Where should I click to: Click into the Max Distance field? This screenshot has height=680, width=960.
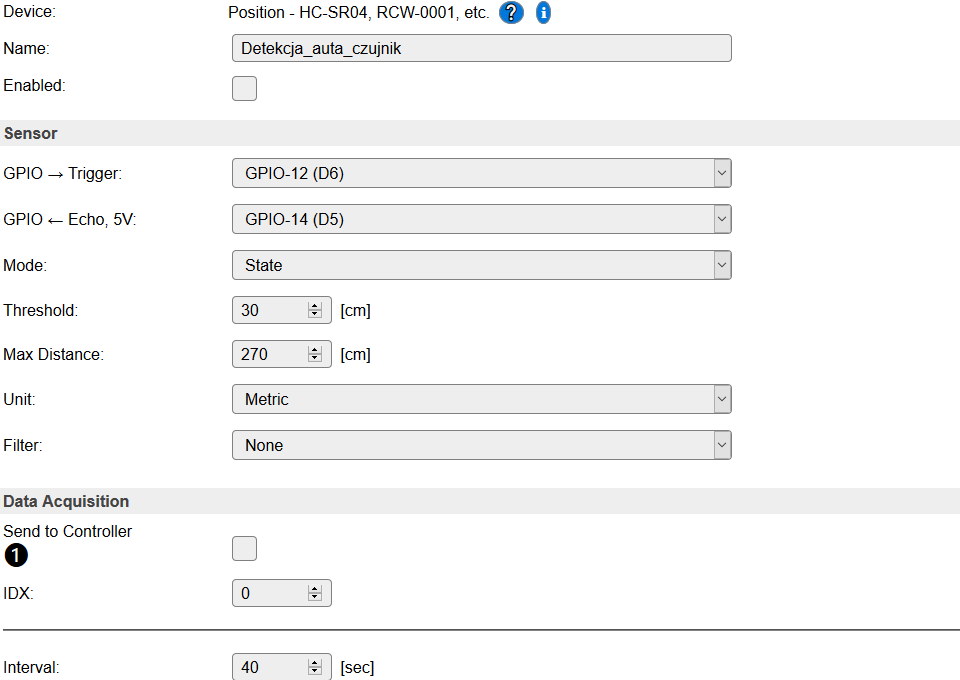tap(268, 354)
